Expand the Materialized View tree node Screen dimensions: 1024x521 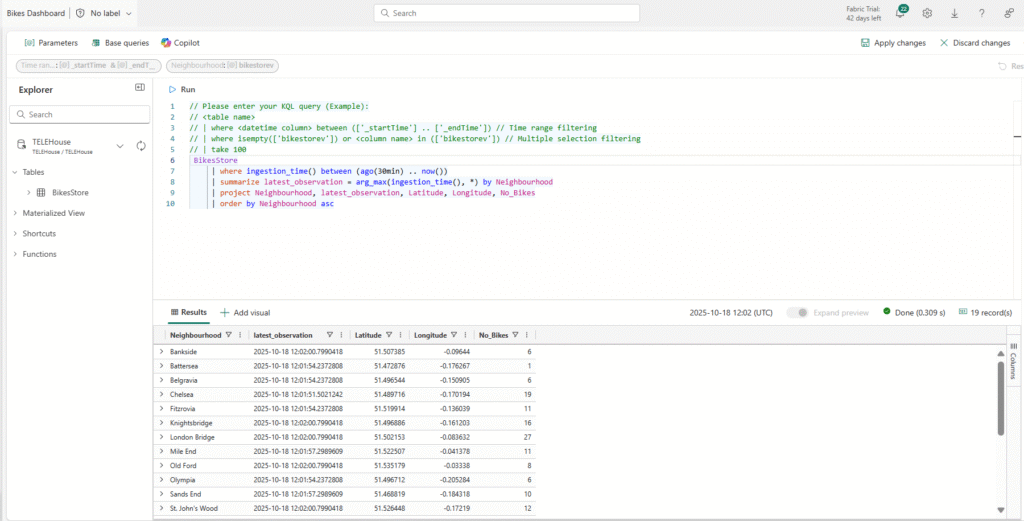click(x=14, y=213)
